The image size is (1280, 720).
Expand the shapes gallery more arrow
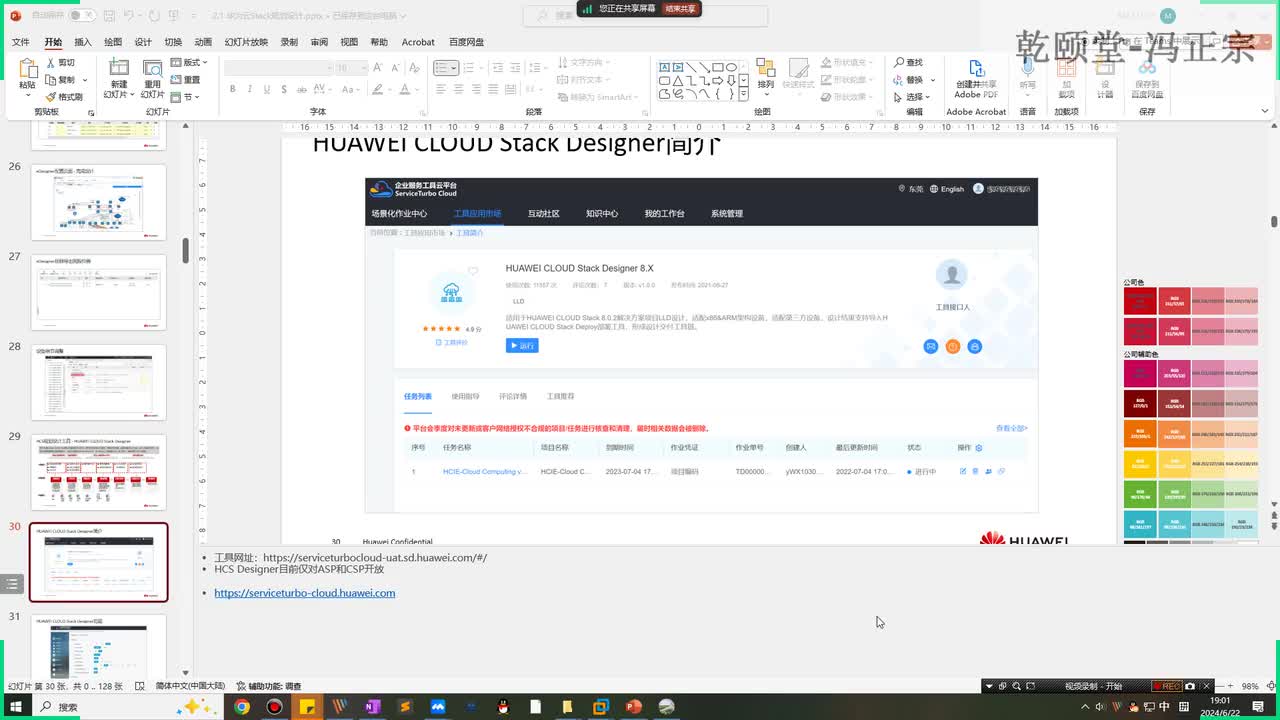tap(743, 94)
